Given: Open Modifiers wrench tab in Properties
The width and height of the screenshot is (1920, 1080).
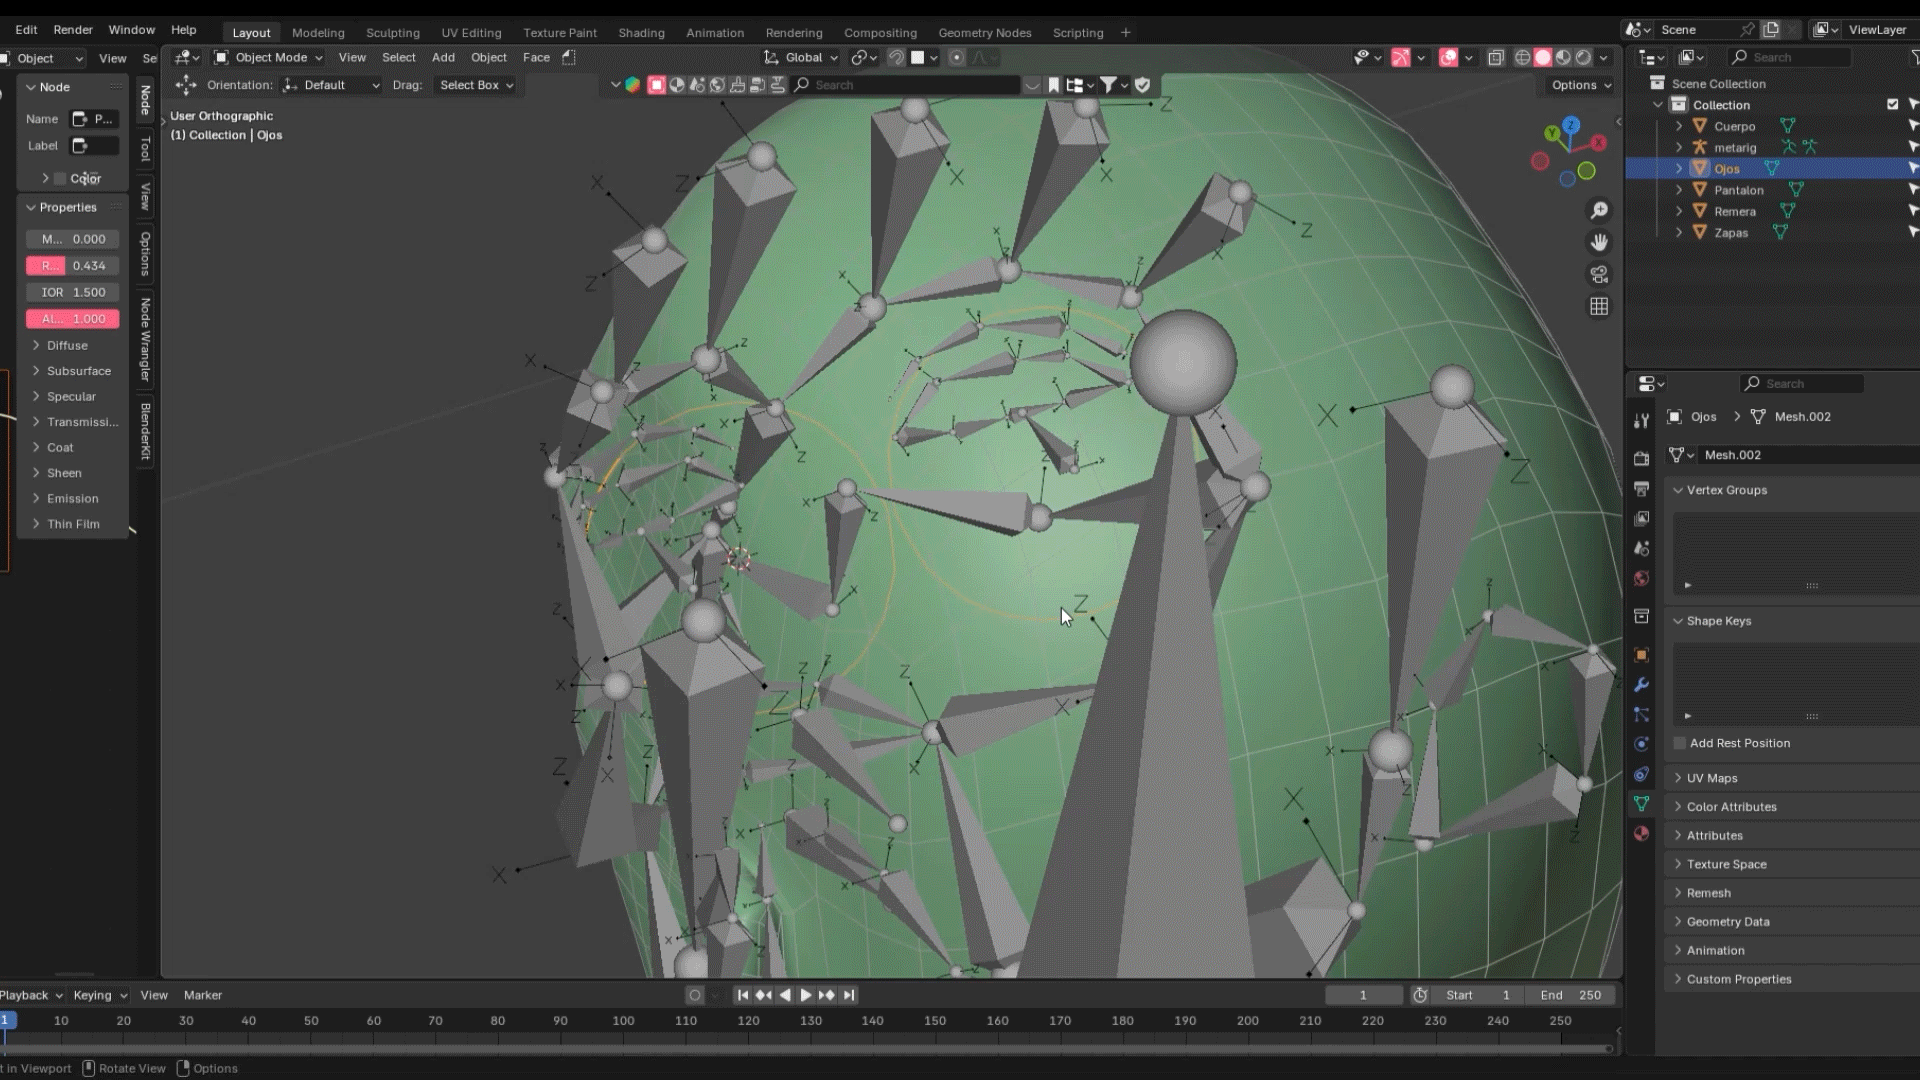Looking at the screenshot, I should [x=1641, y=685].
